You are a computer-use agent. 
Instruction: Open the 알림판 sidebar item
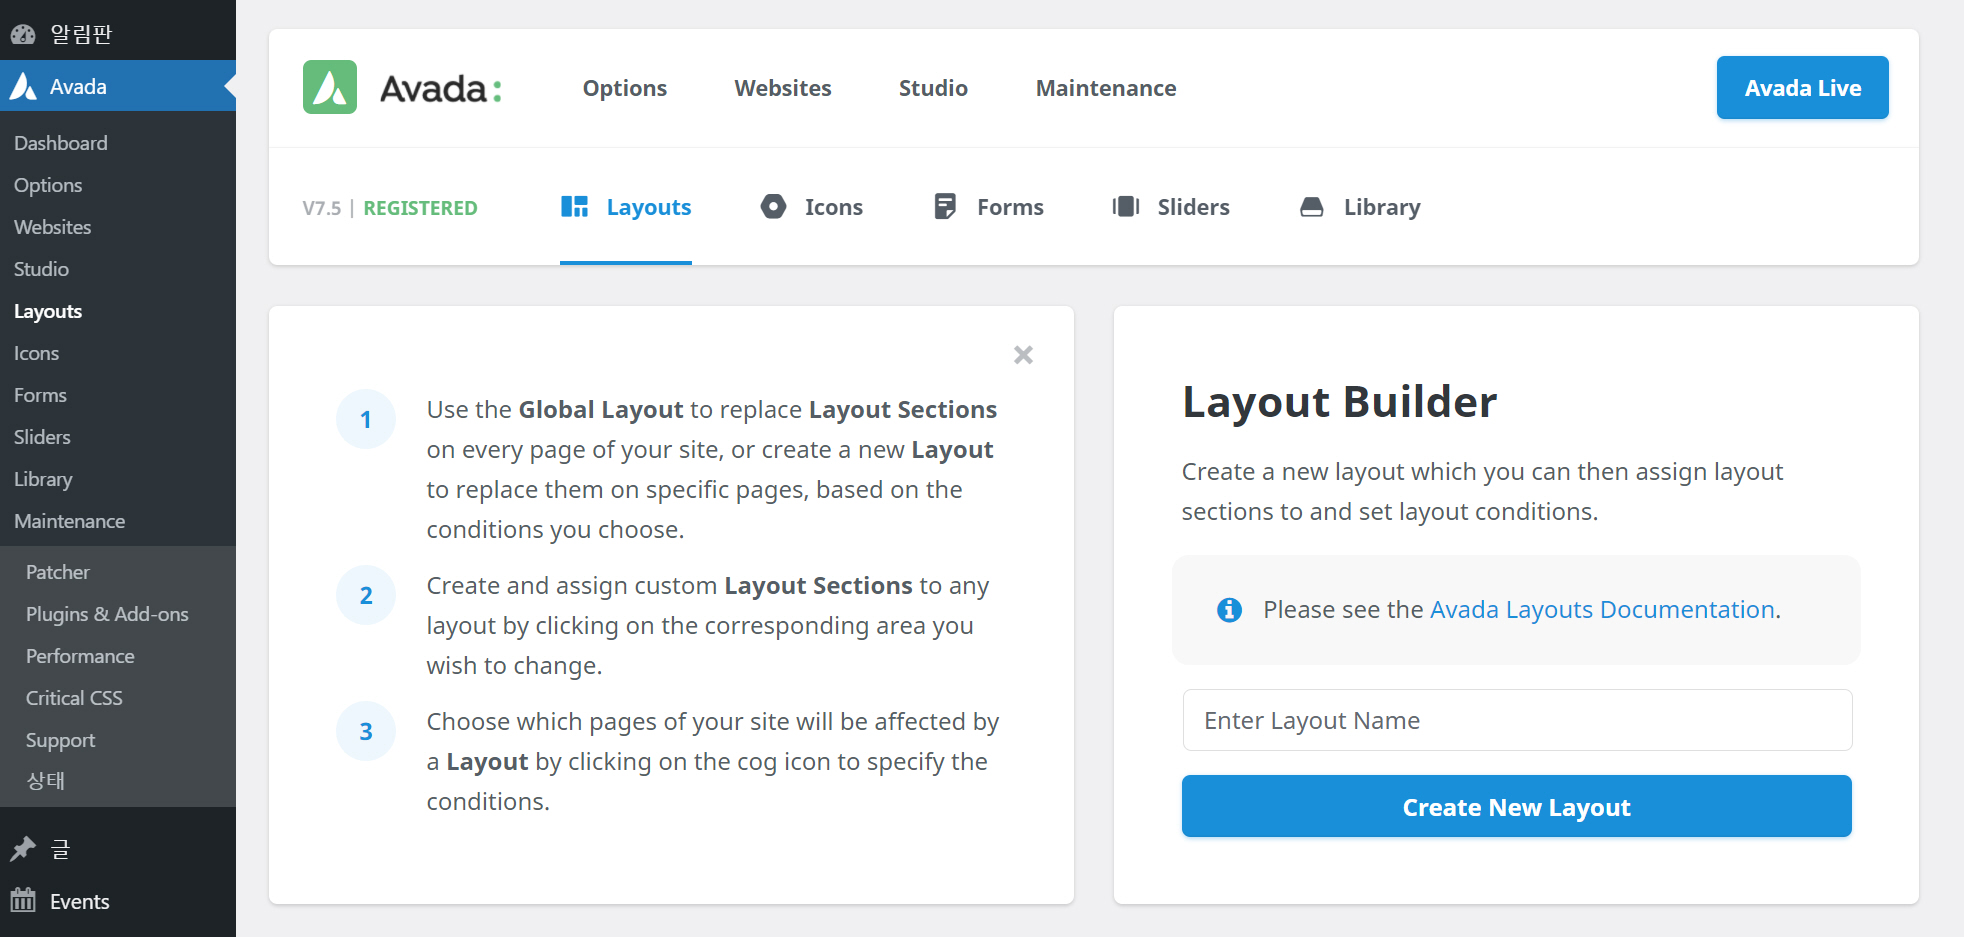click(x=118, y=35)
